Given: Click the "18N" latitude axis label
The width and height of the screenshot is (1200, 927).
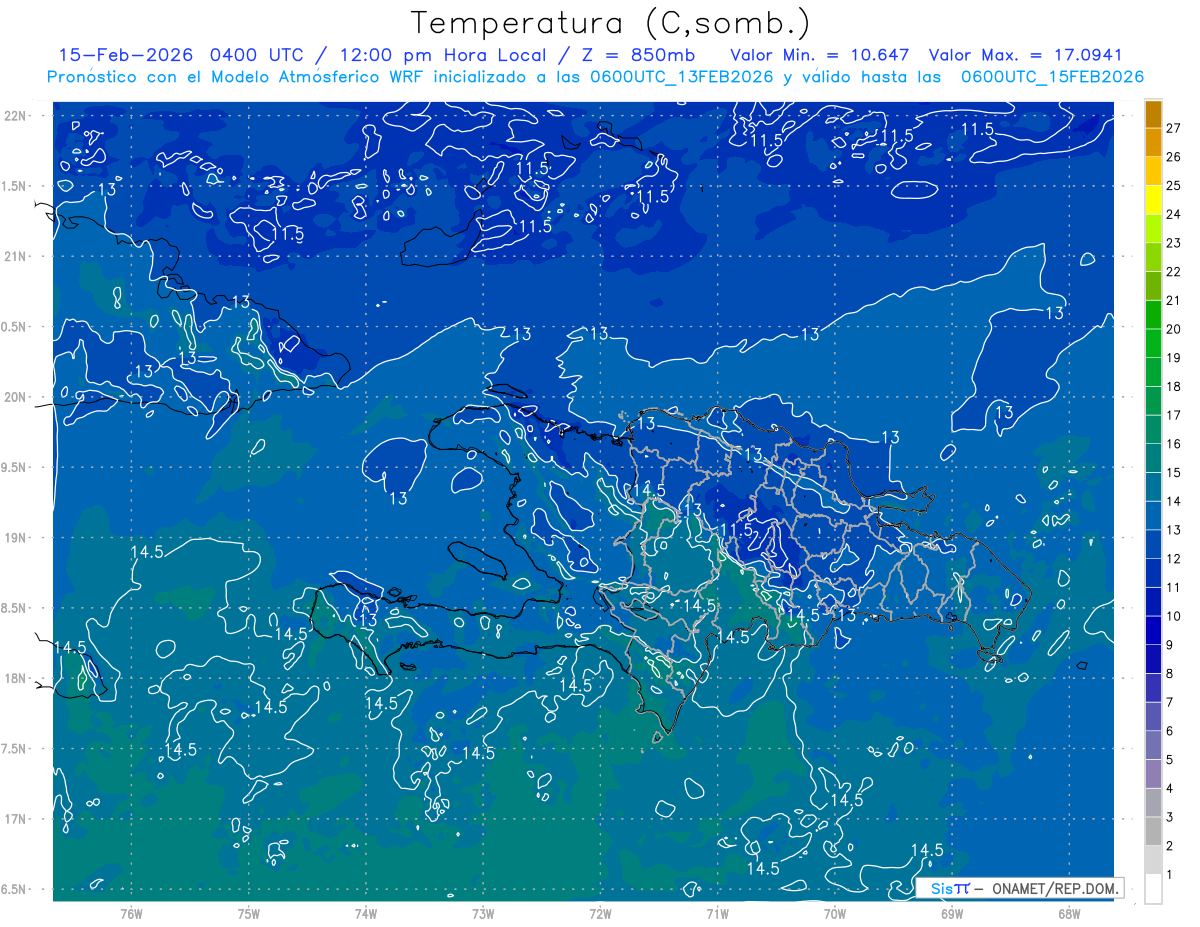Looking at the screenshot, I should [15, 679].
